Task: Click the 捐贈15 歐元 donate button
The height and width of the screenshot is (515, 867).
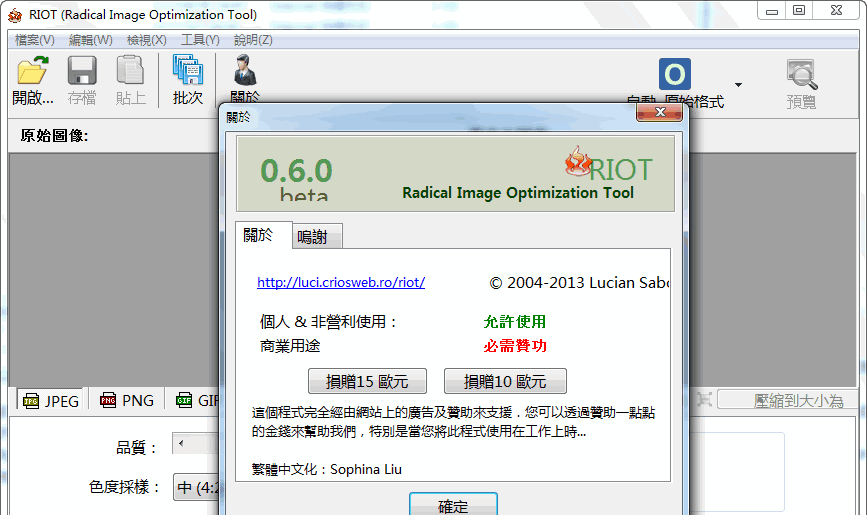Action: [x=367, y=381]
